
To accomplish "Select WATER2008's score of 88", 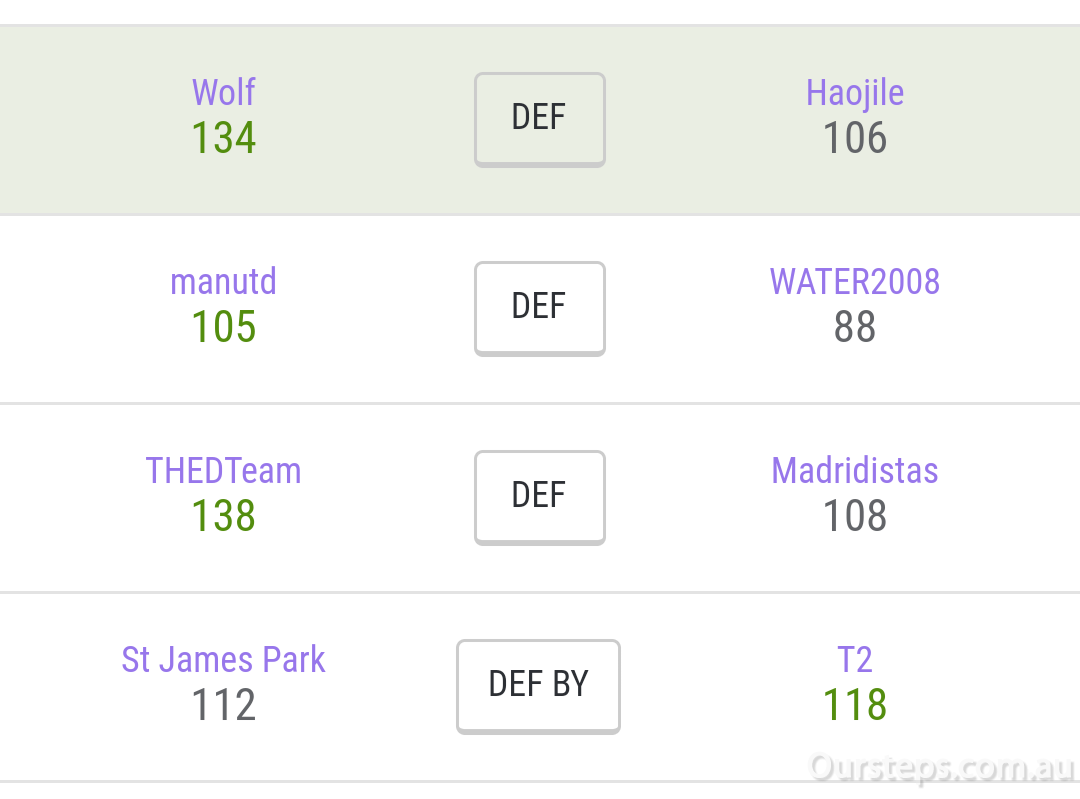I will click(x=855, y=326).
